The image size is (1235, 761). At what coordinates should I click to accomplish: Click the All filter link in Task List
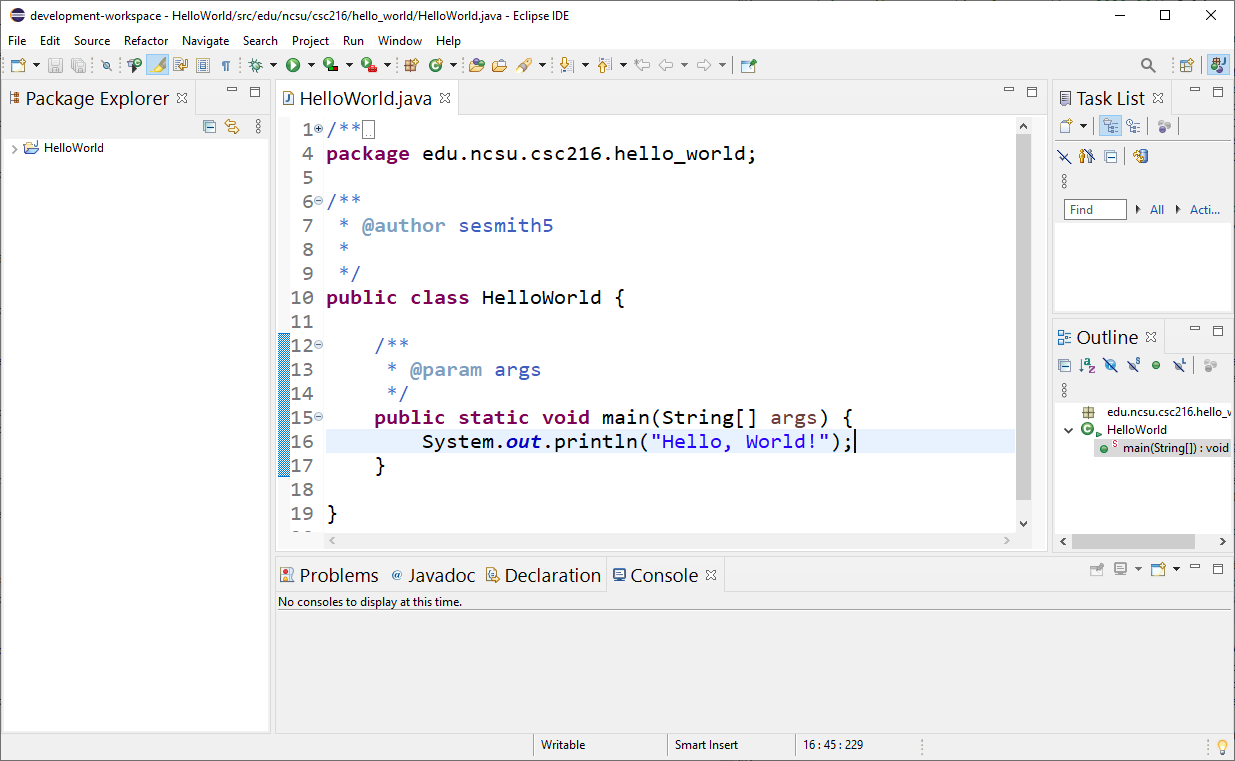pyautogui.click(x=1157, y=209)
